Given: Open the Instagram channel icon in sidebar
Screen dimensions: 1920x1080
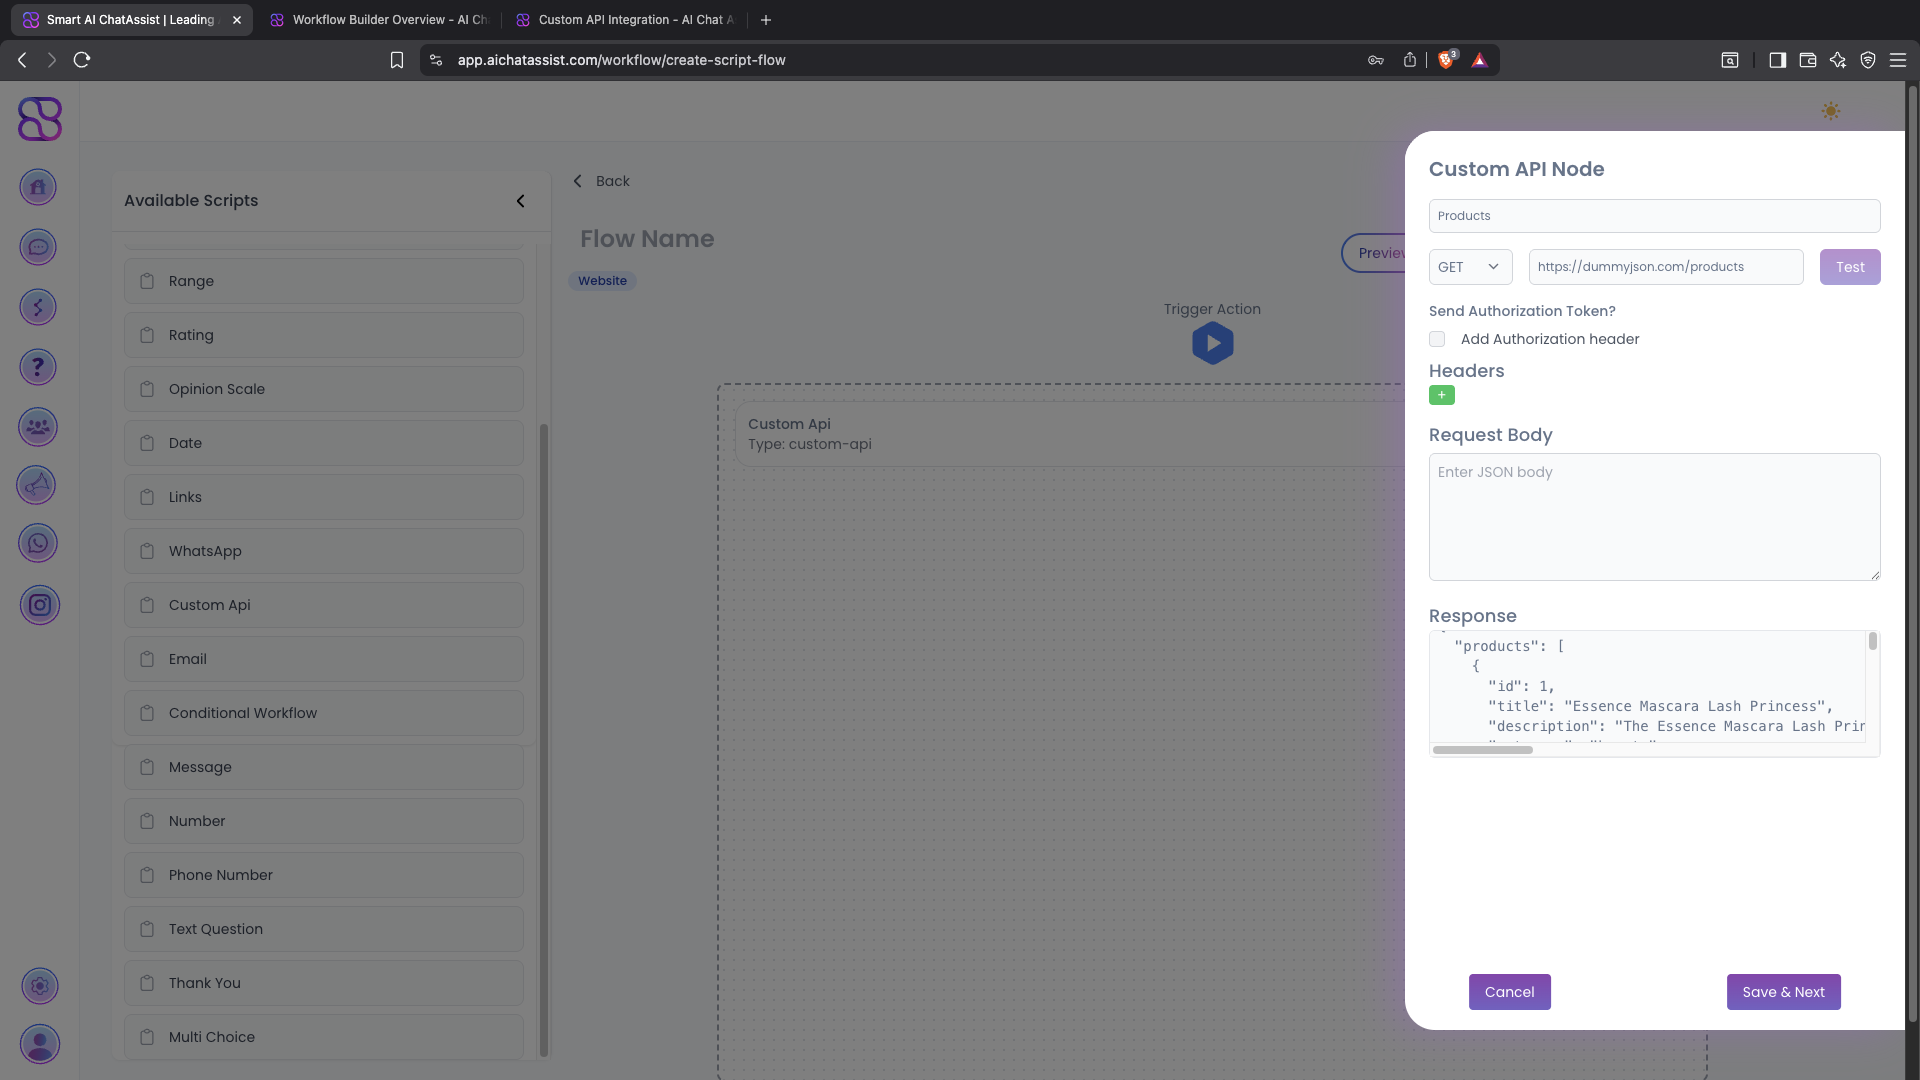Looking at the screenshot, I should click(x=40, y=605).
